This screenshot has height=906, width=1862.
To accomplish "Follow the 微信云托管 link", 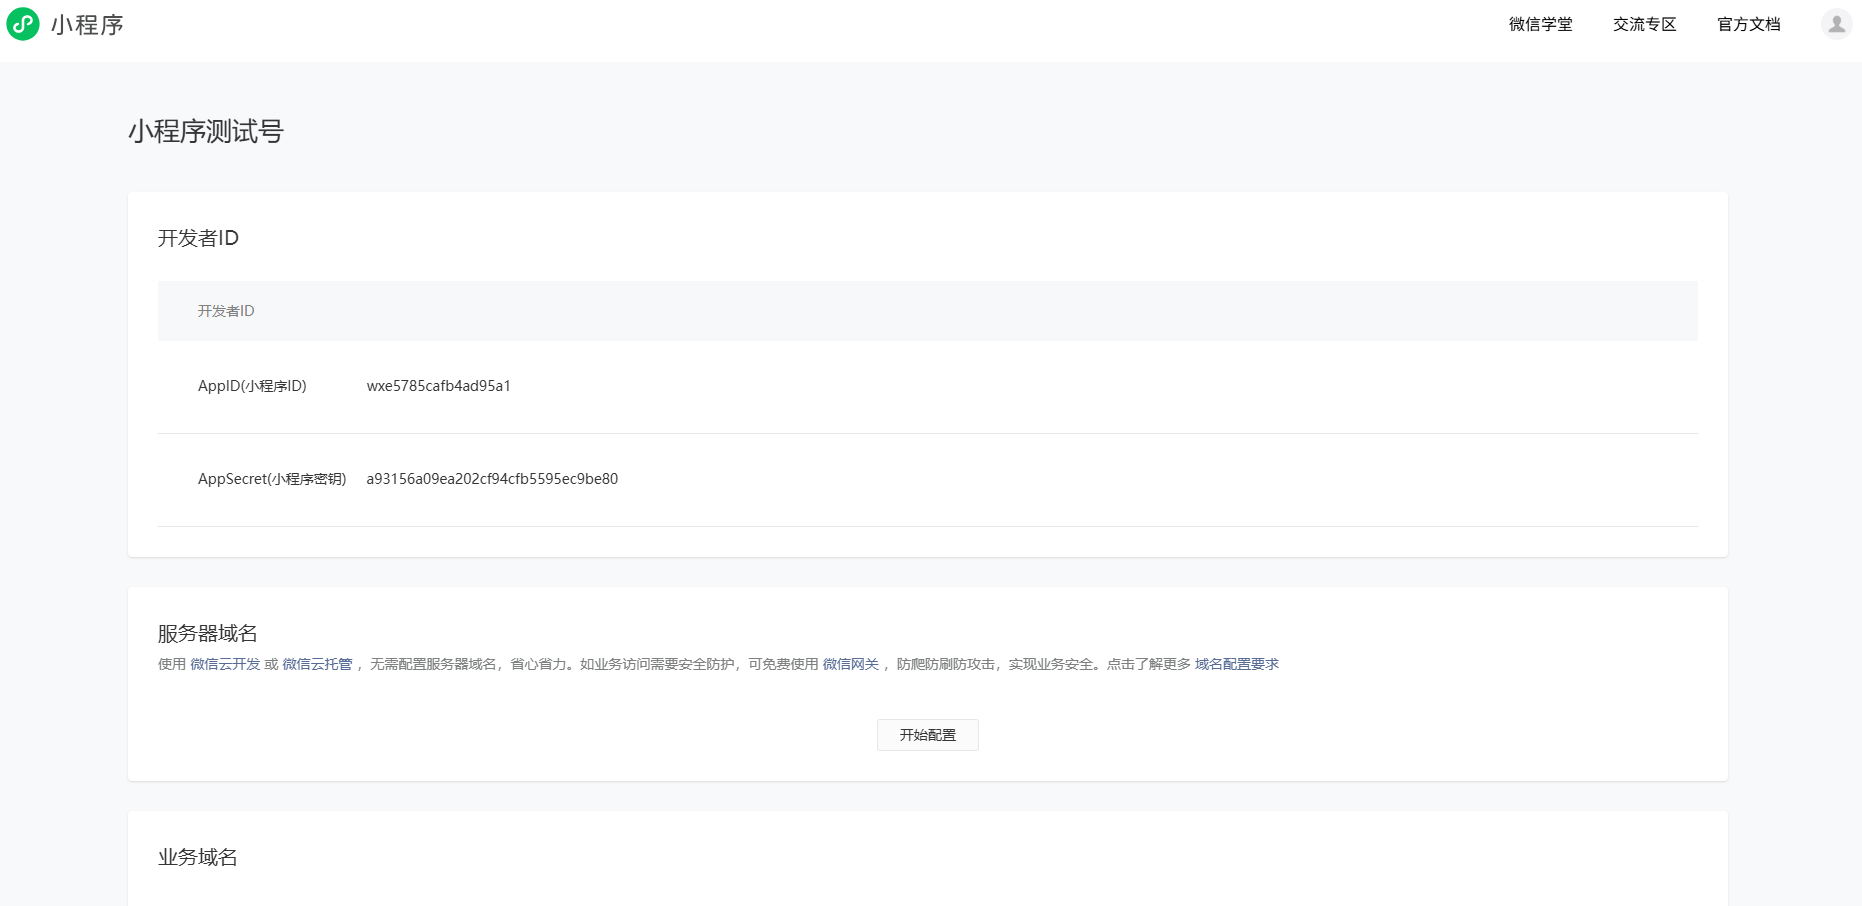I will point(317,664).
